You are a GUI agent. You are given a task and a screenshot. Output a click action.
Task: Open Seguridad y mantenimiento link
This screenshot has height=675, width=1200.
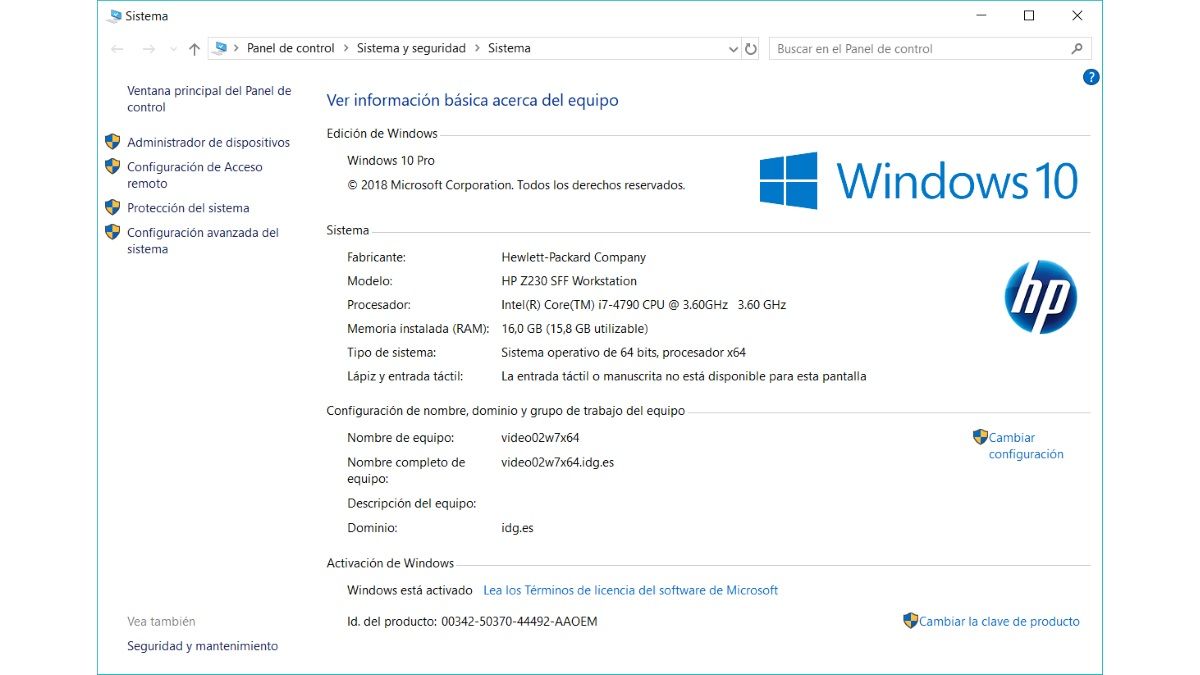click(x=201, y=646)
